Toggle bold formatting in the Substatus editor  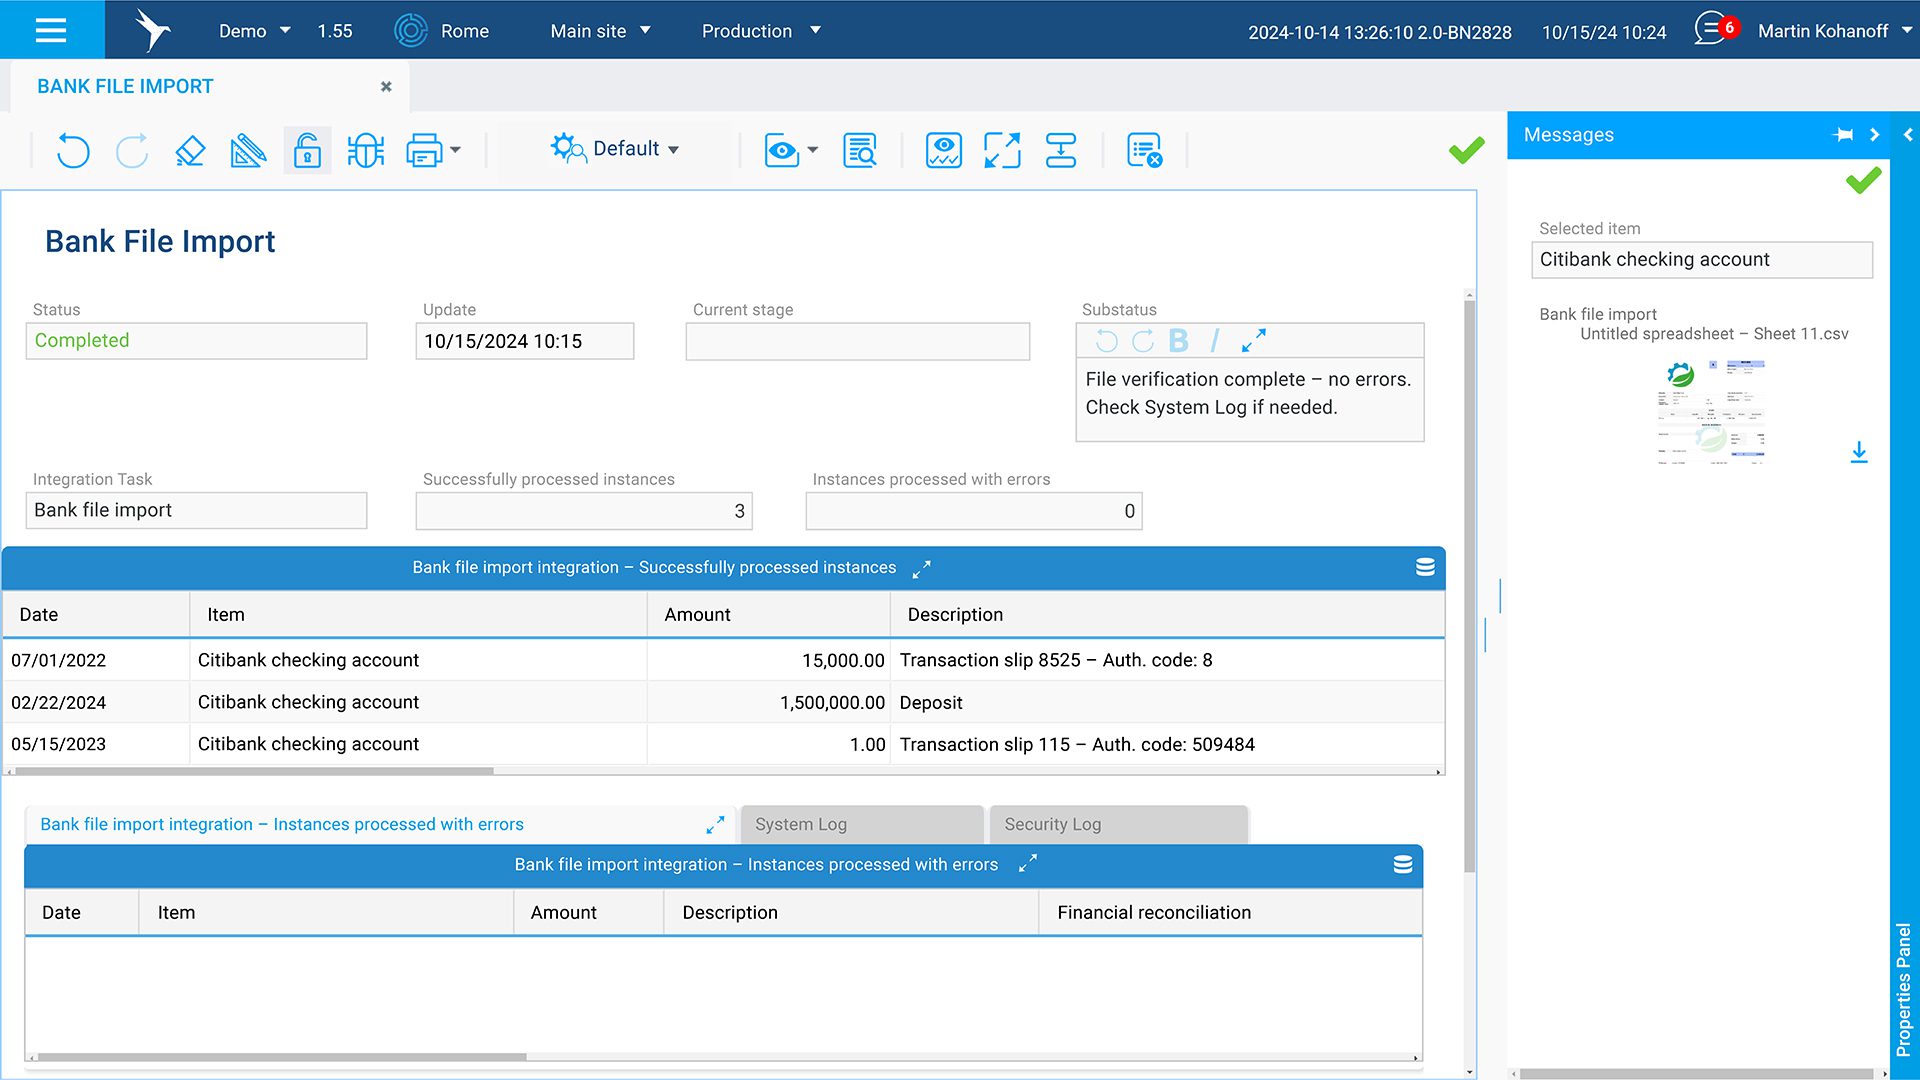1179,341
